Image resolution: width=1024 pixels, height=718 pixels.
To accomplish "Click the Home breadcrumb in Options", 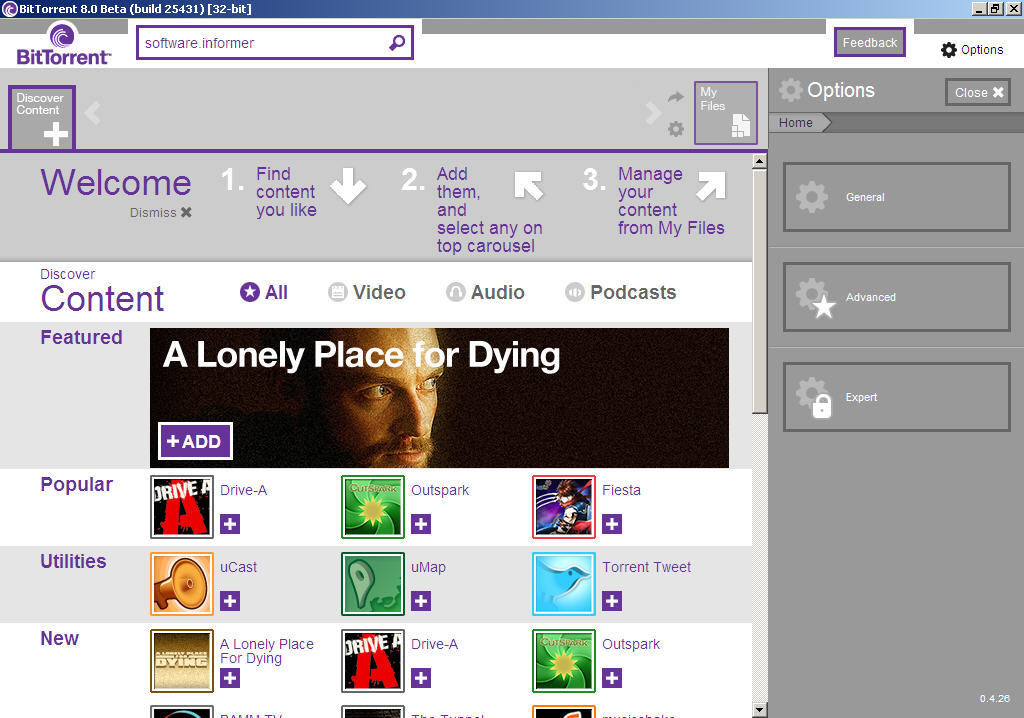I will tap(796, 123).
